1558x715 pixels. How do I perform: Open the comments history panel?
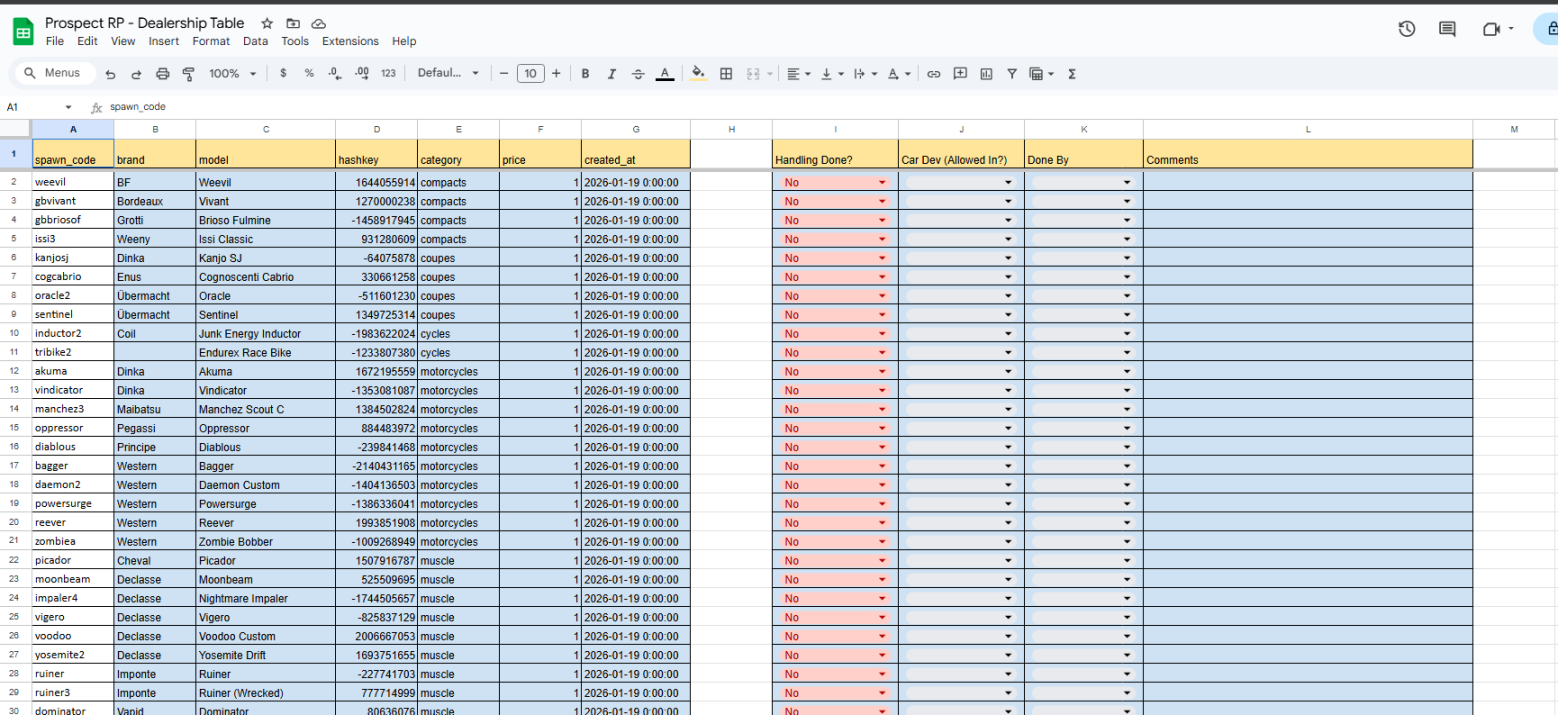pyautogui.click(x=1447, y=29)
